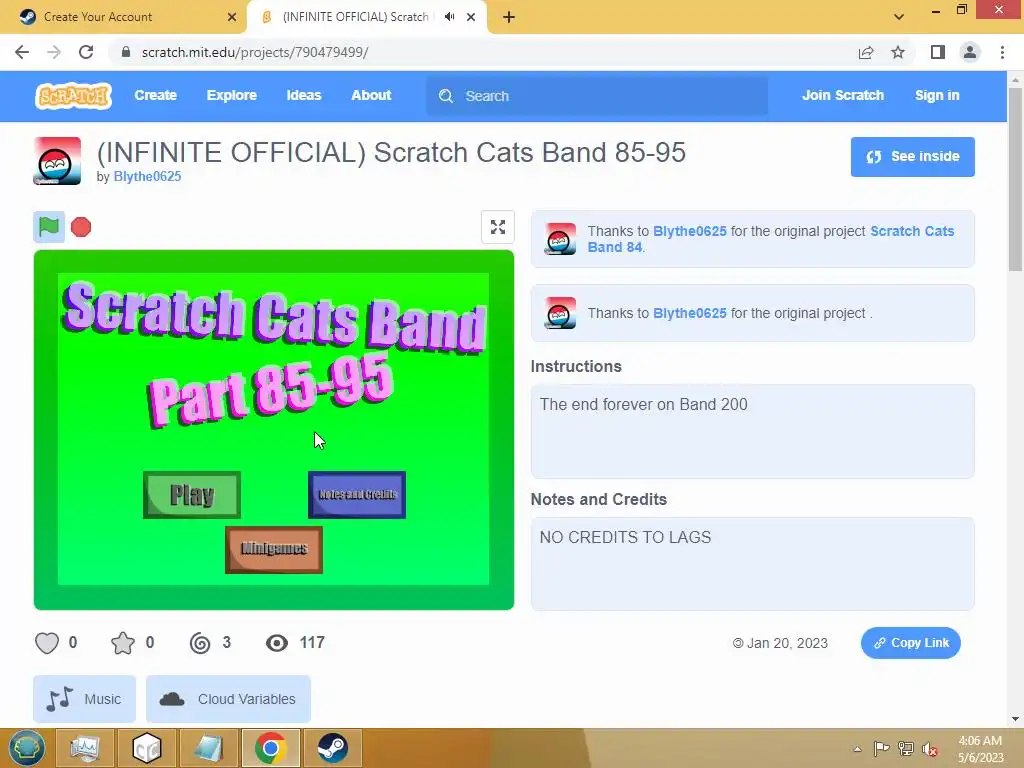This screenshot has width=1024, height=768.
Task: Click the search magnifier icon
Action: pos(446,96)
